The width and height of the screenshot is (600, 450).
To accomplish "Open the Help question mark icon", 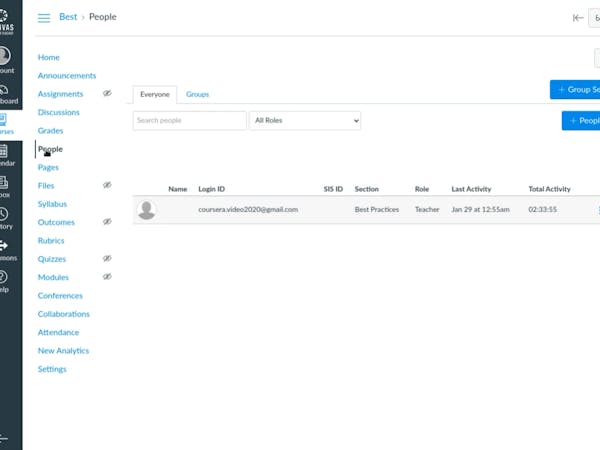I will coord(3,277).
